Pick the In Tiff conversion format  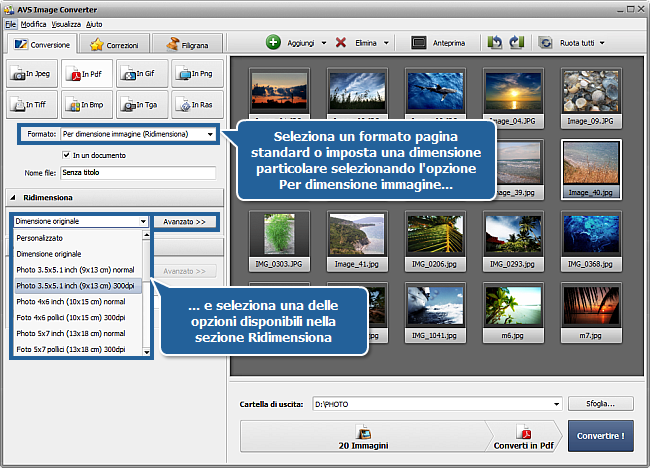click(31, 103)
